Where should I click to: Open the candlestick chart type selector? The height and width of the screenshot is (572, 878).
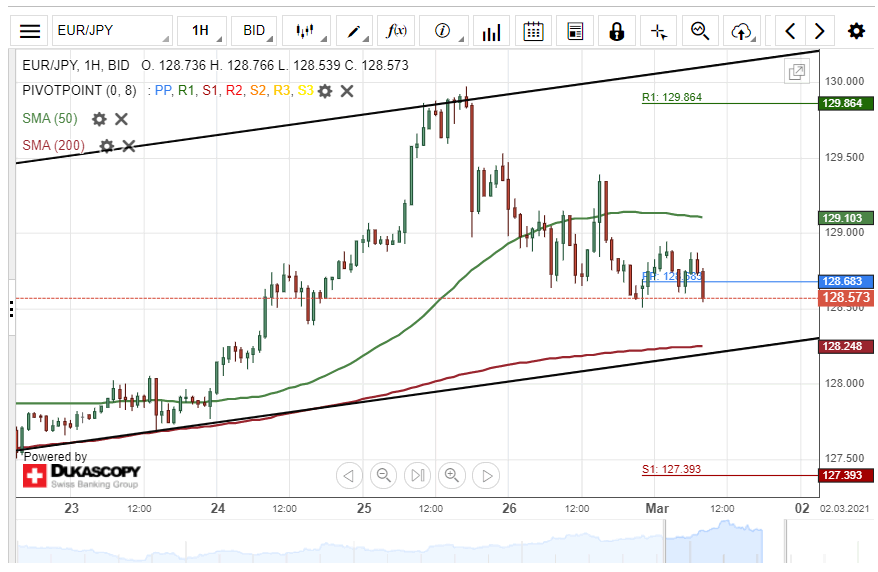click(306, 31)
